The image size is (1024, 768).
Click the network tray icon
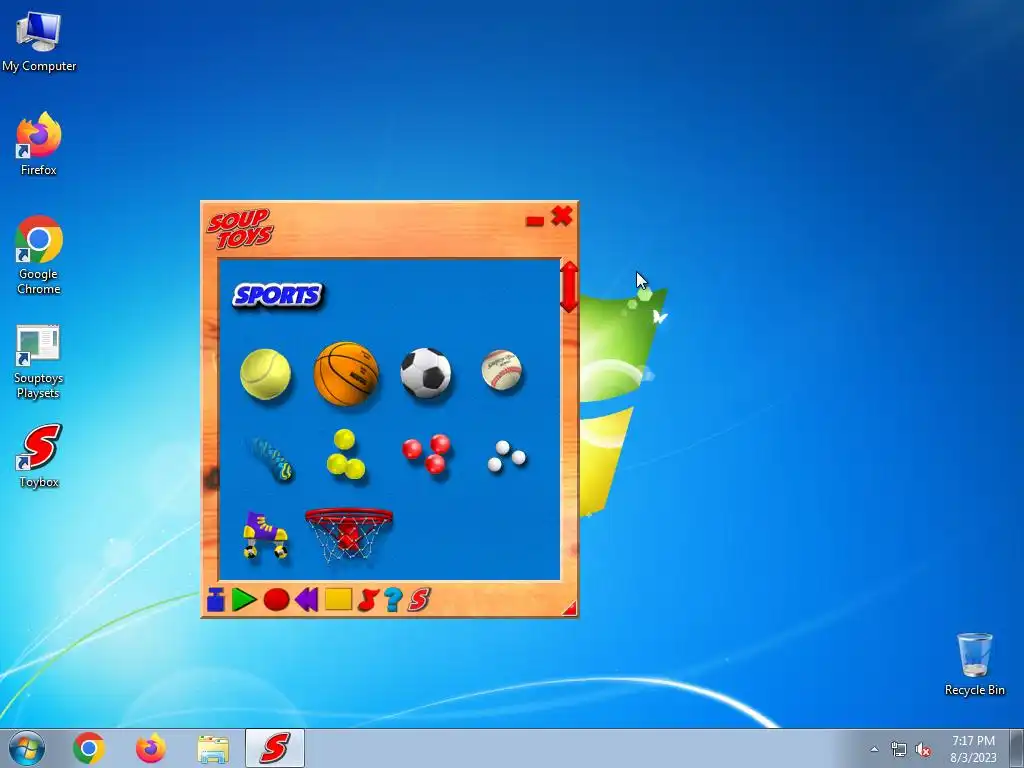click(x=899, y=749)
